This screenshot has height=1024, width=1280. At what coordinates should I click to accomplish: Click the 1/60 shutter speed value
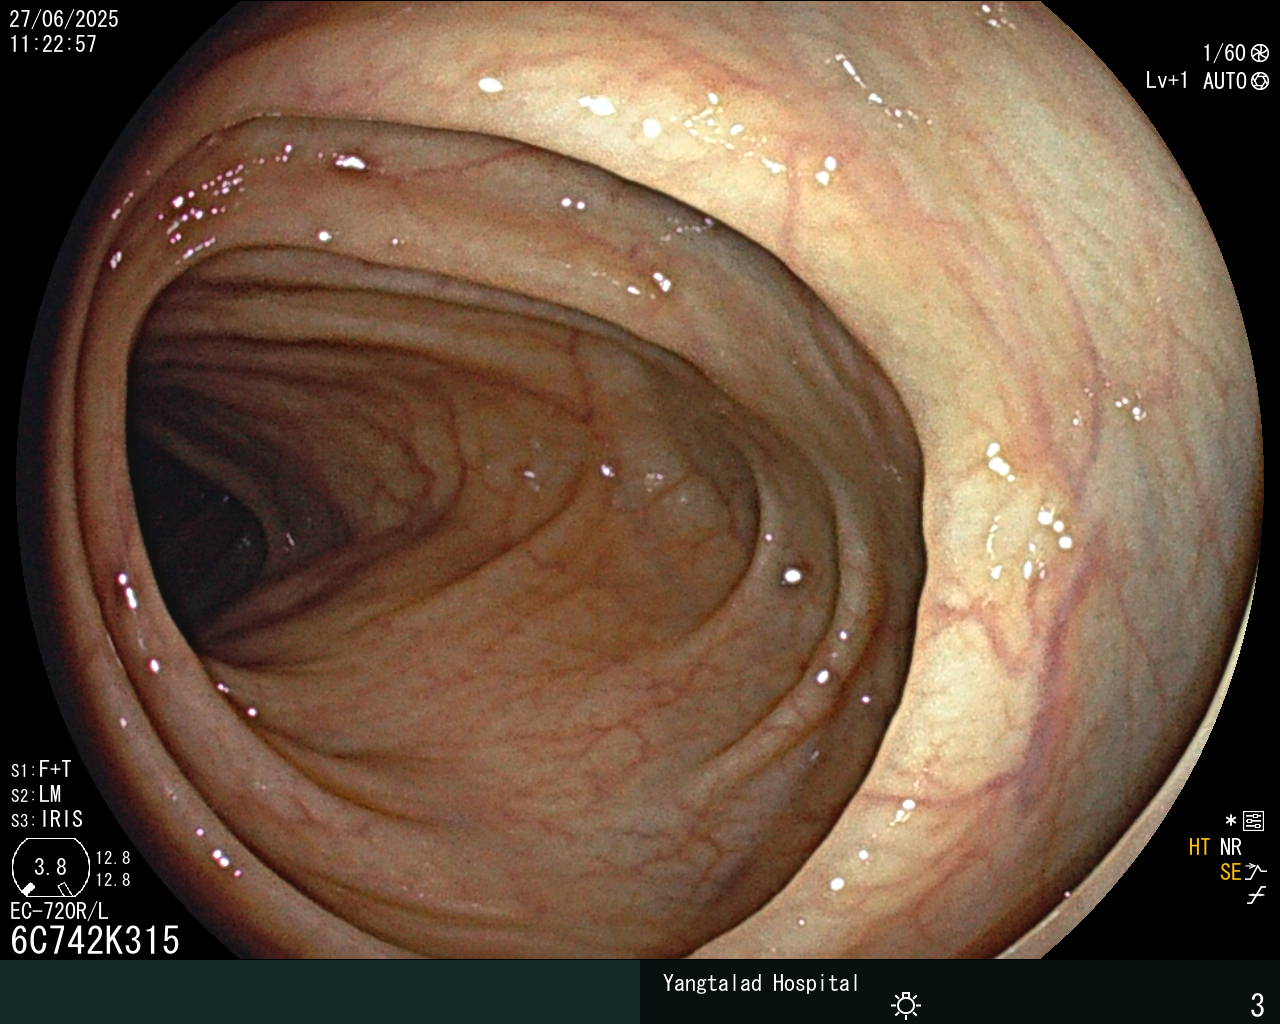1225,54
